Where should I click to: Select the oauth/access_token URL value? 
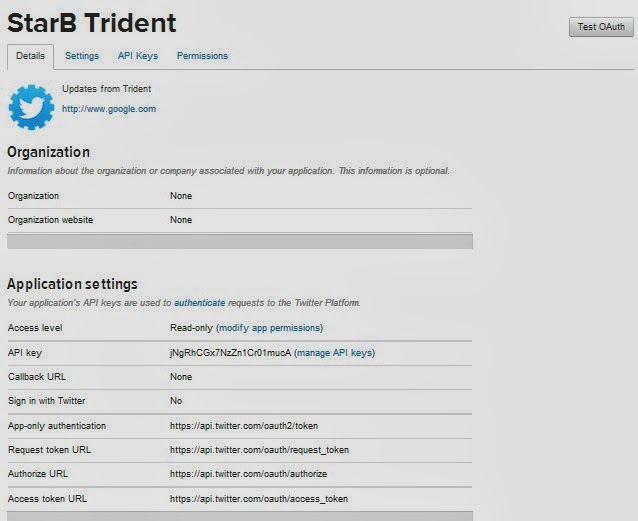coord(259,499)
